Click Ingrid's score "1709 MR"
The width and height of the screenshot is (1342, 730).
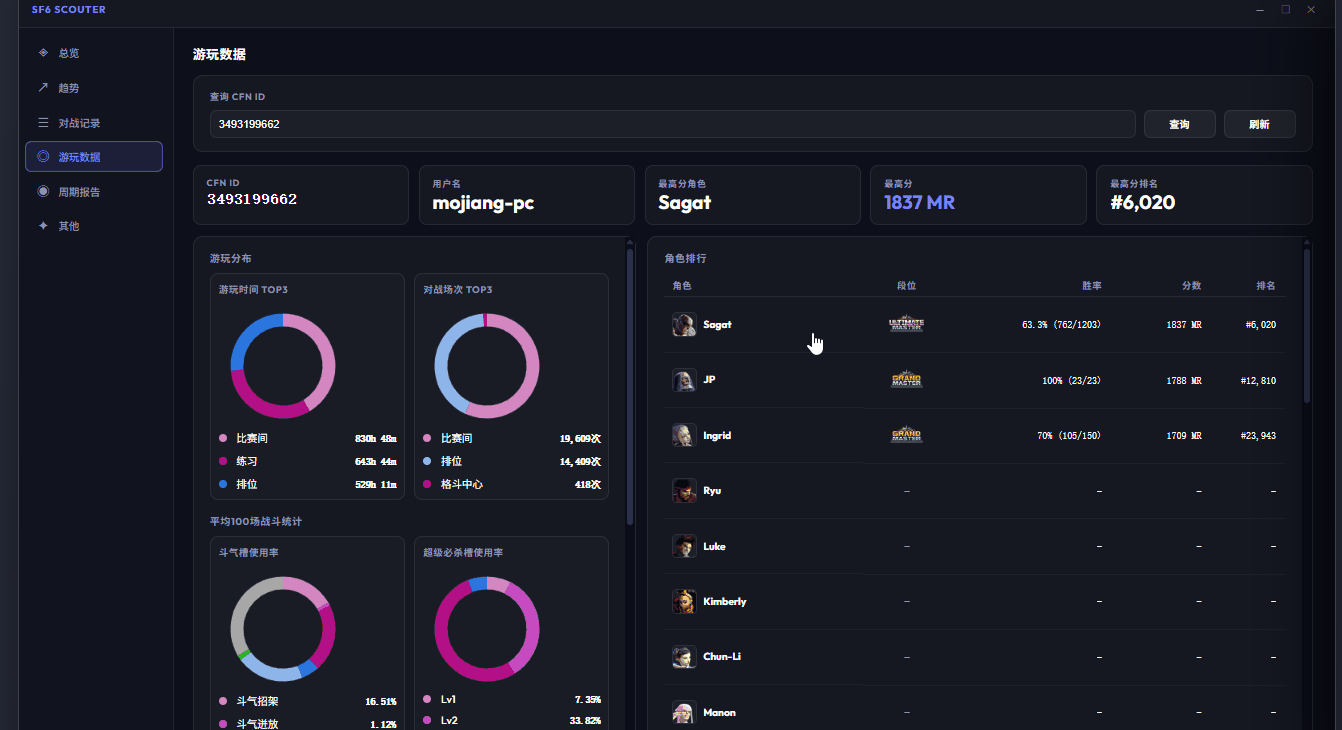(1184, 436)
